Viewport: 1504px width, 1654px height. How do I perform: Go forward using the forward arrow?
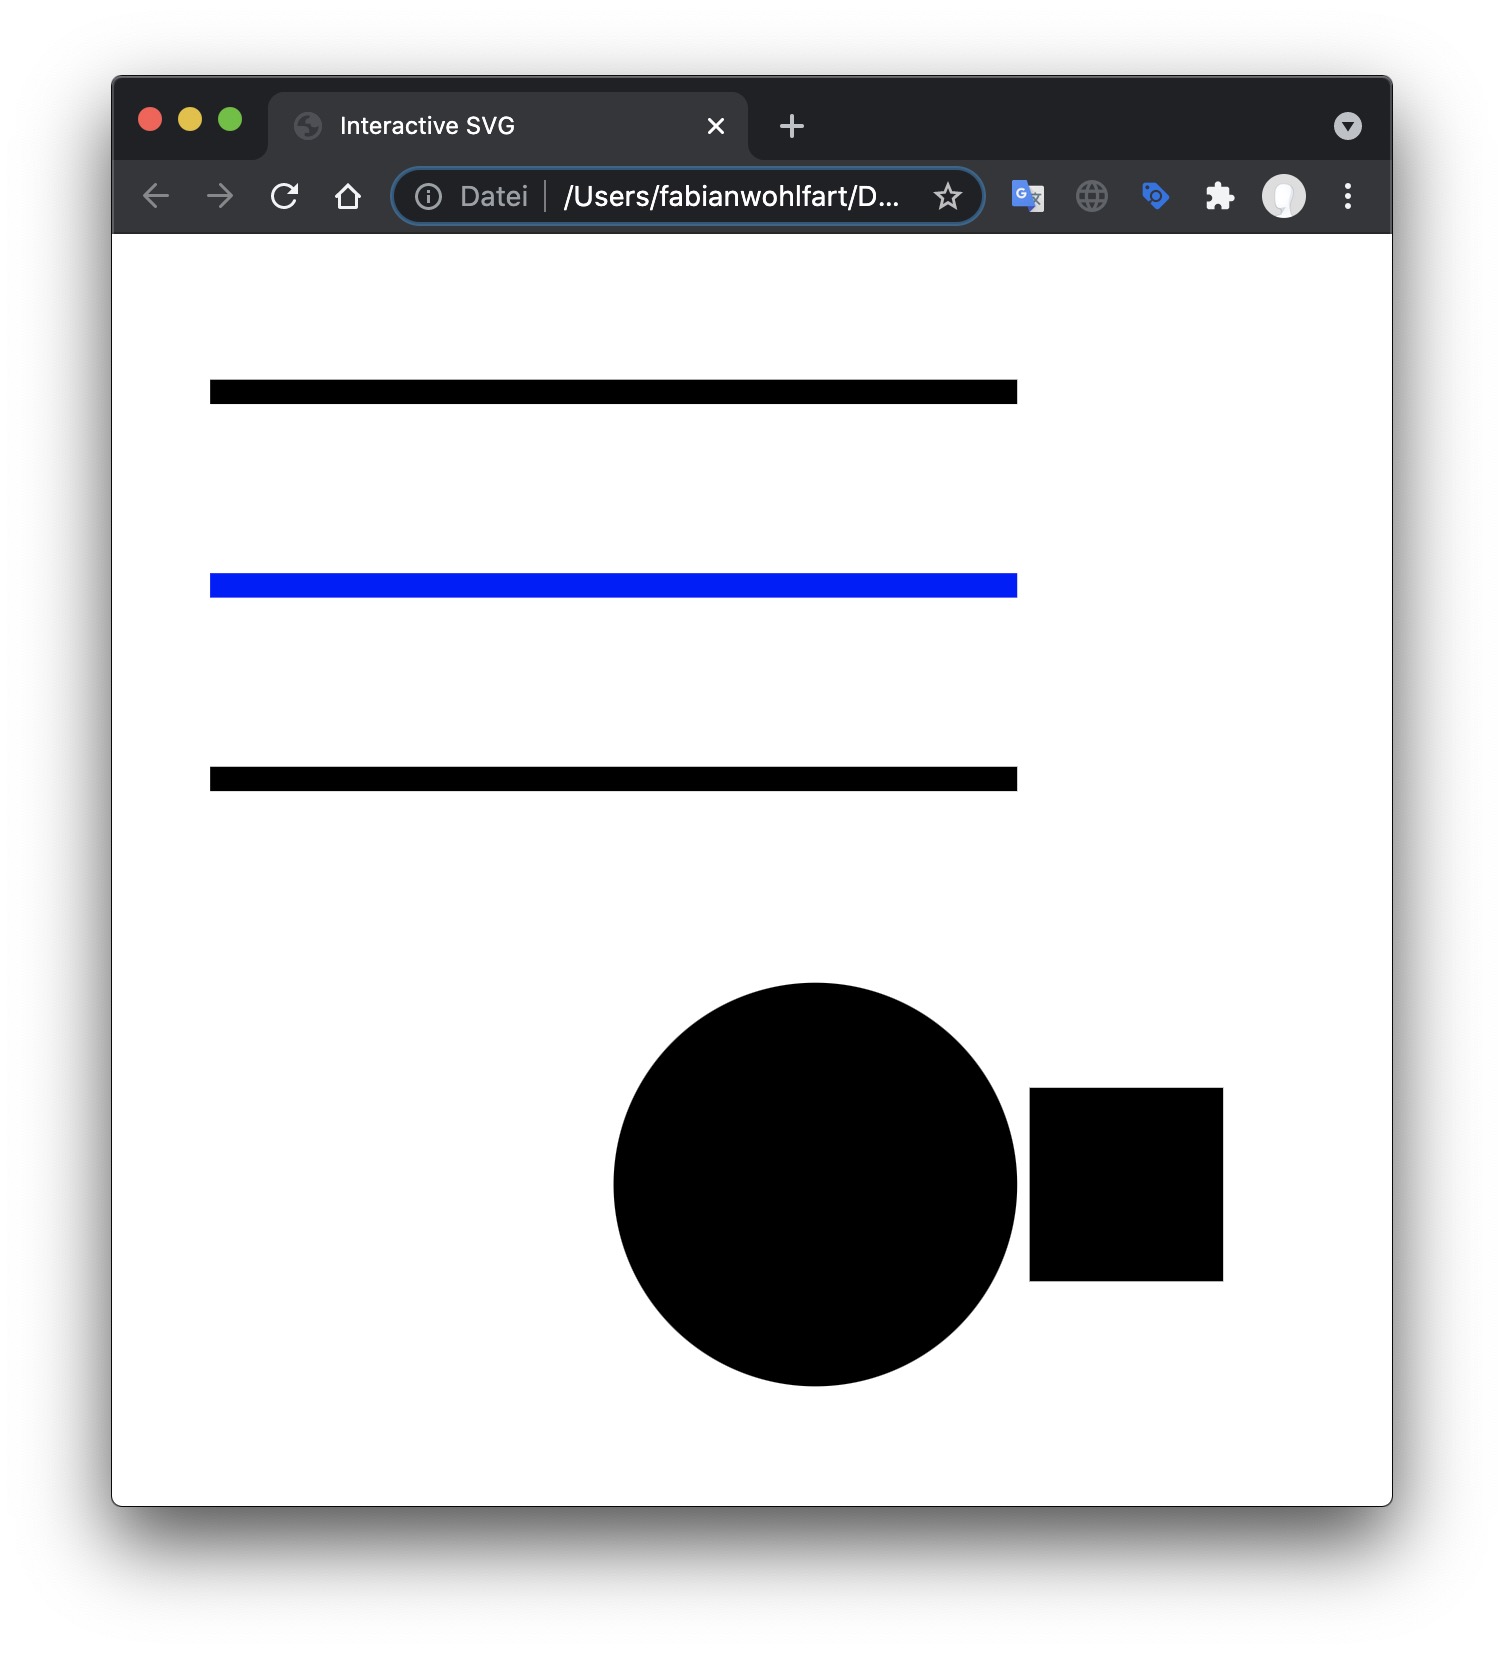tap(220, 196)
